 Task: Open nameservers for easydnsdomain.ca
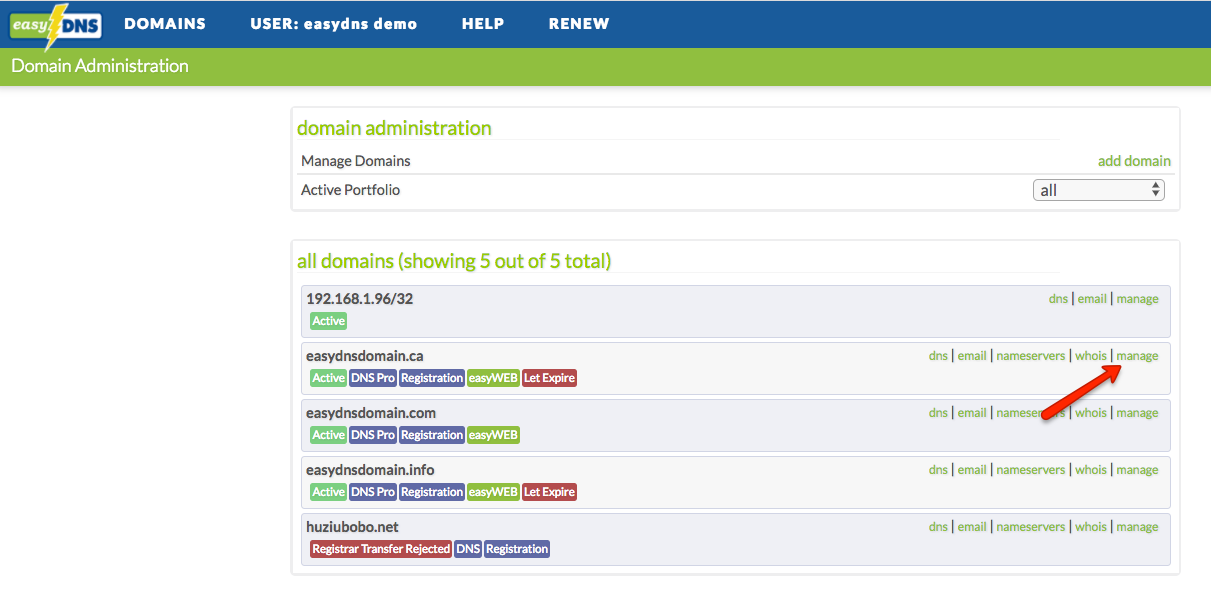[1031, 356]
